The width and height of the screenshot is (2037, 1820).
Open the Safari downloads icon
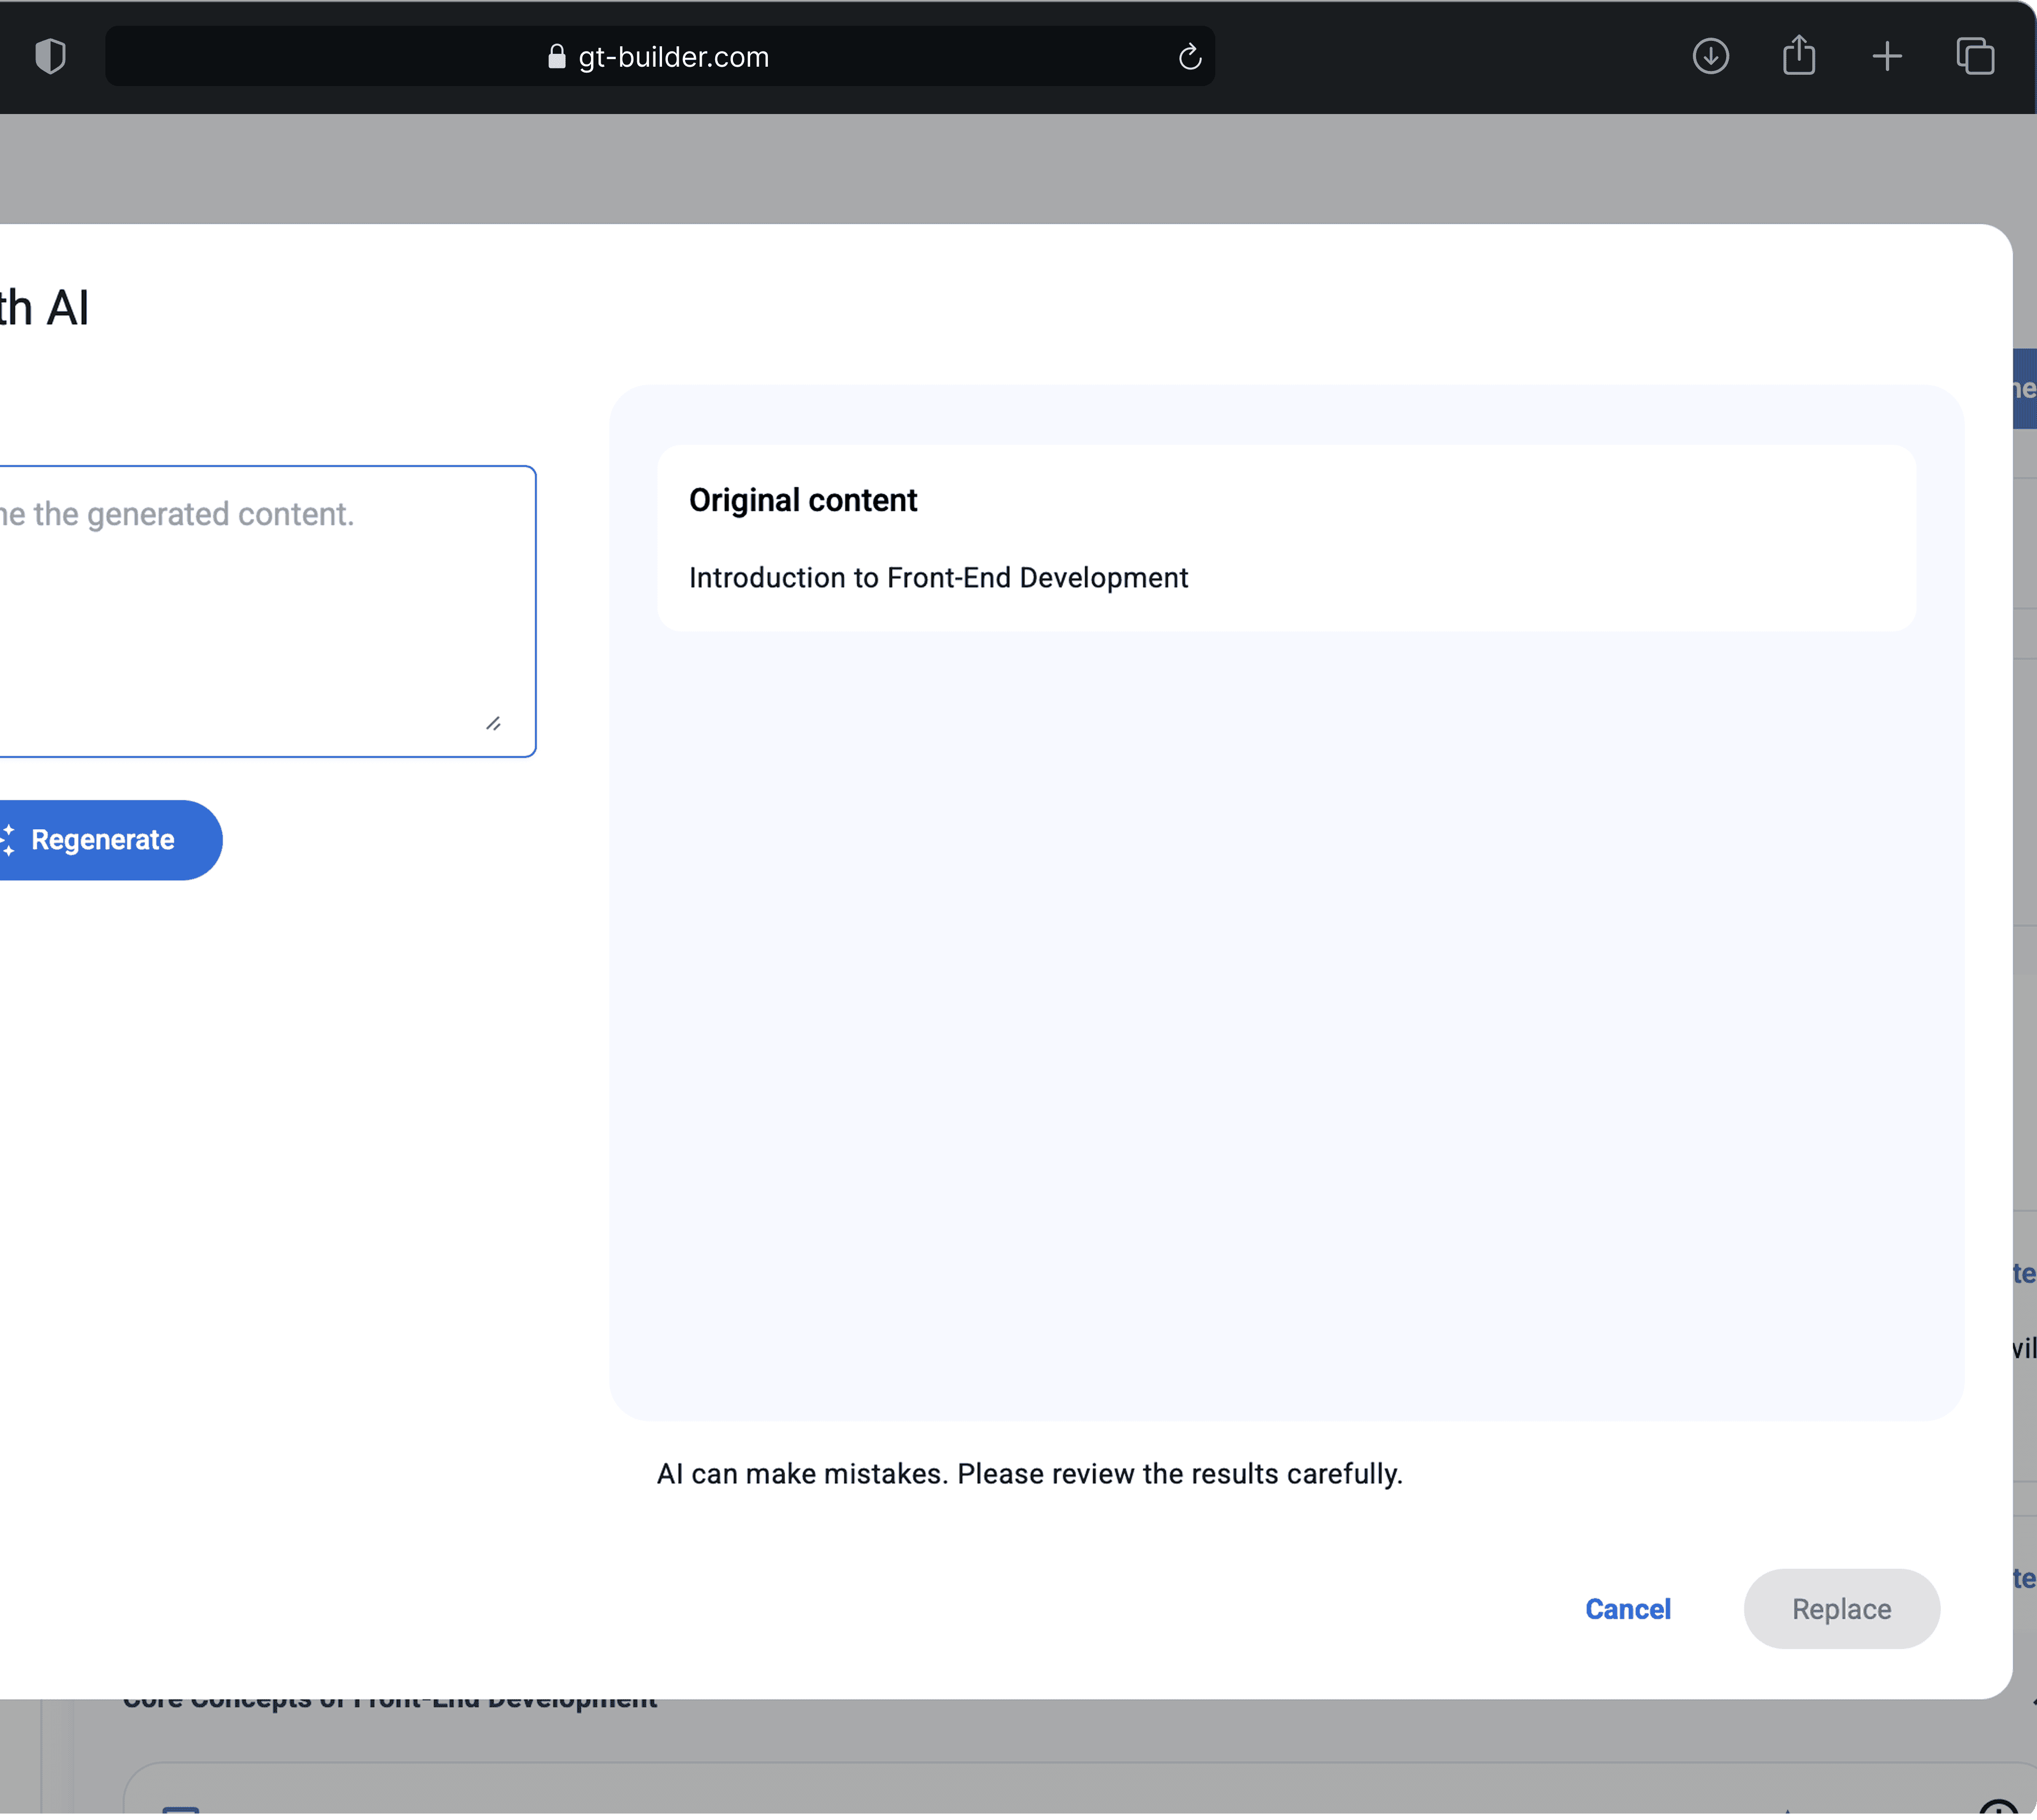point(1710,56)
